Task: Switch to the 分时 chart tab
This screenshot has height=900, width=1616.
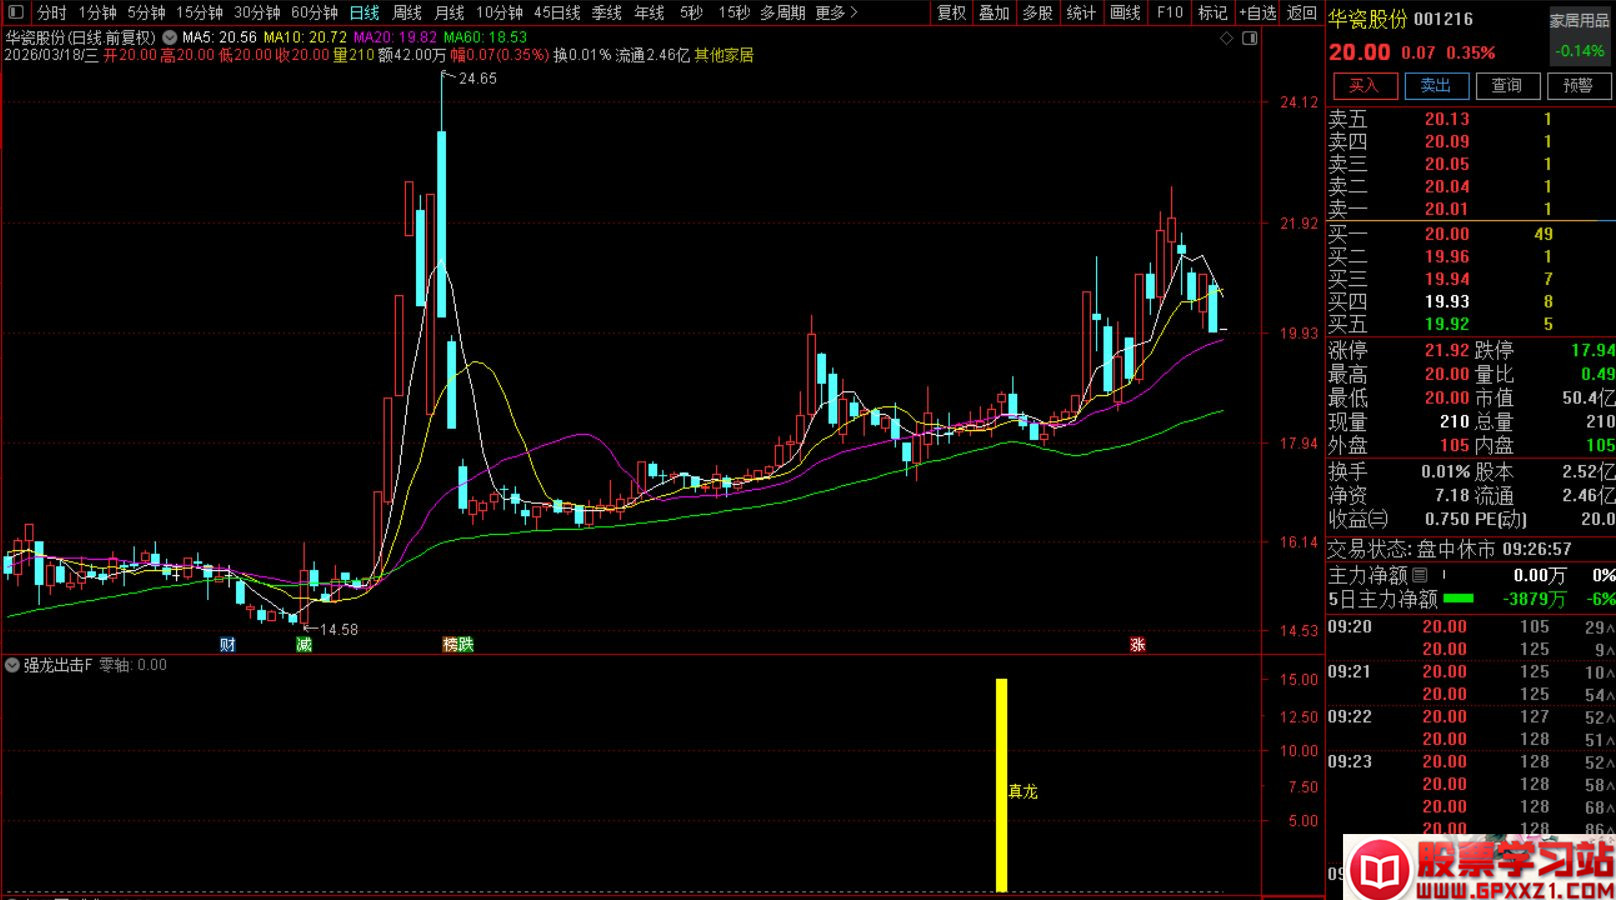Action: (x=52, y=12)
